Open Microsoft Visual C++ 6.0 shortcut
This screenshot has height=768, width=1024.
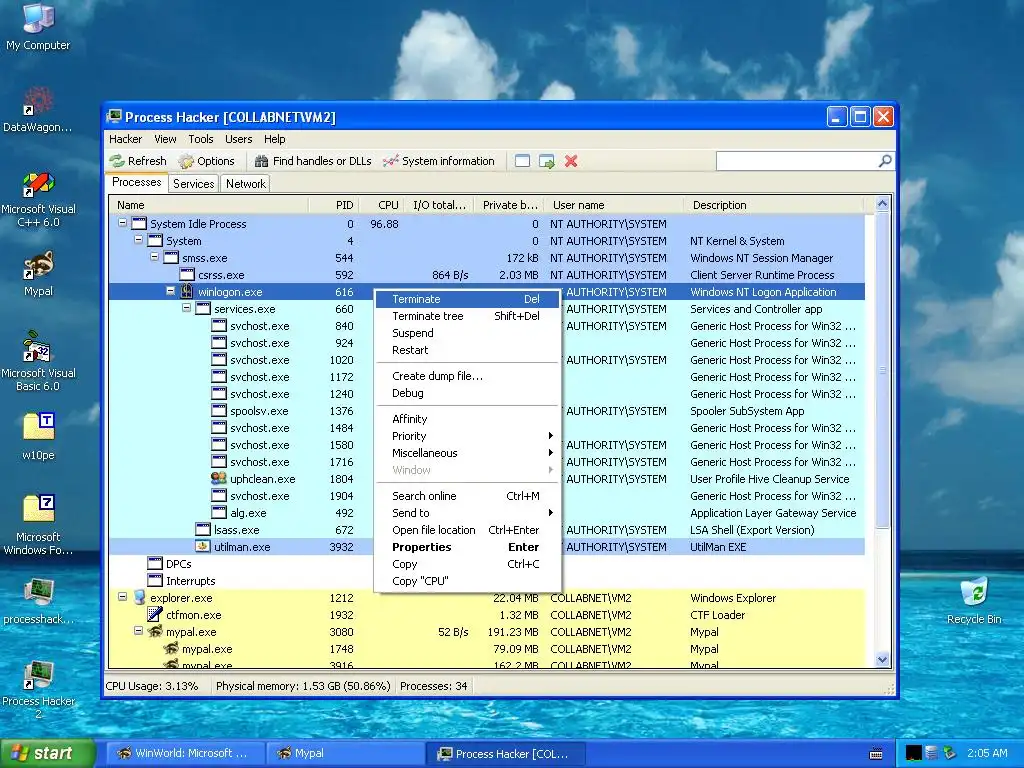(x=38, y=200)
